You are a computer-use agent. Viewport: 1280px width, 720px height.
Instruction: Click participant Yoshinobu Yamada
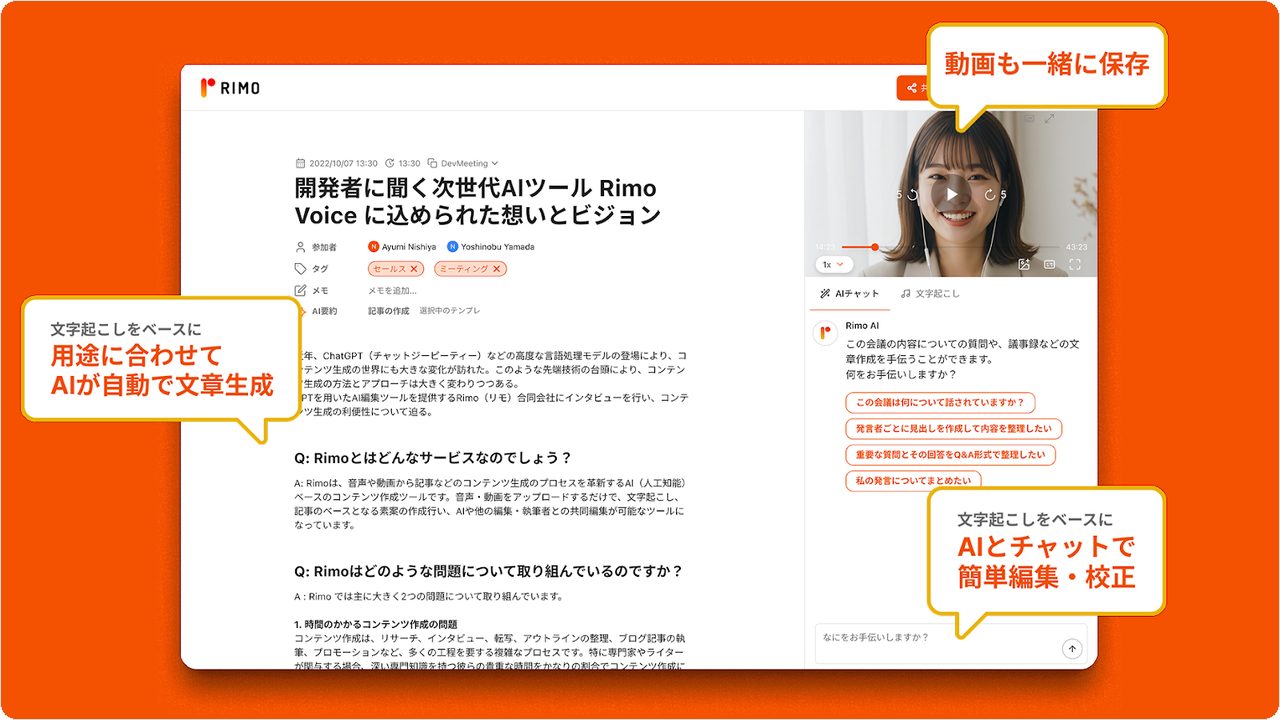point(491,247)
